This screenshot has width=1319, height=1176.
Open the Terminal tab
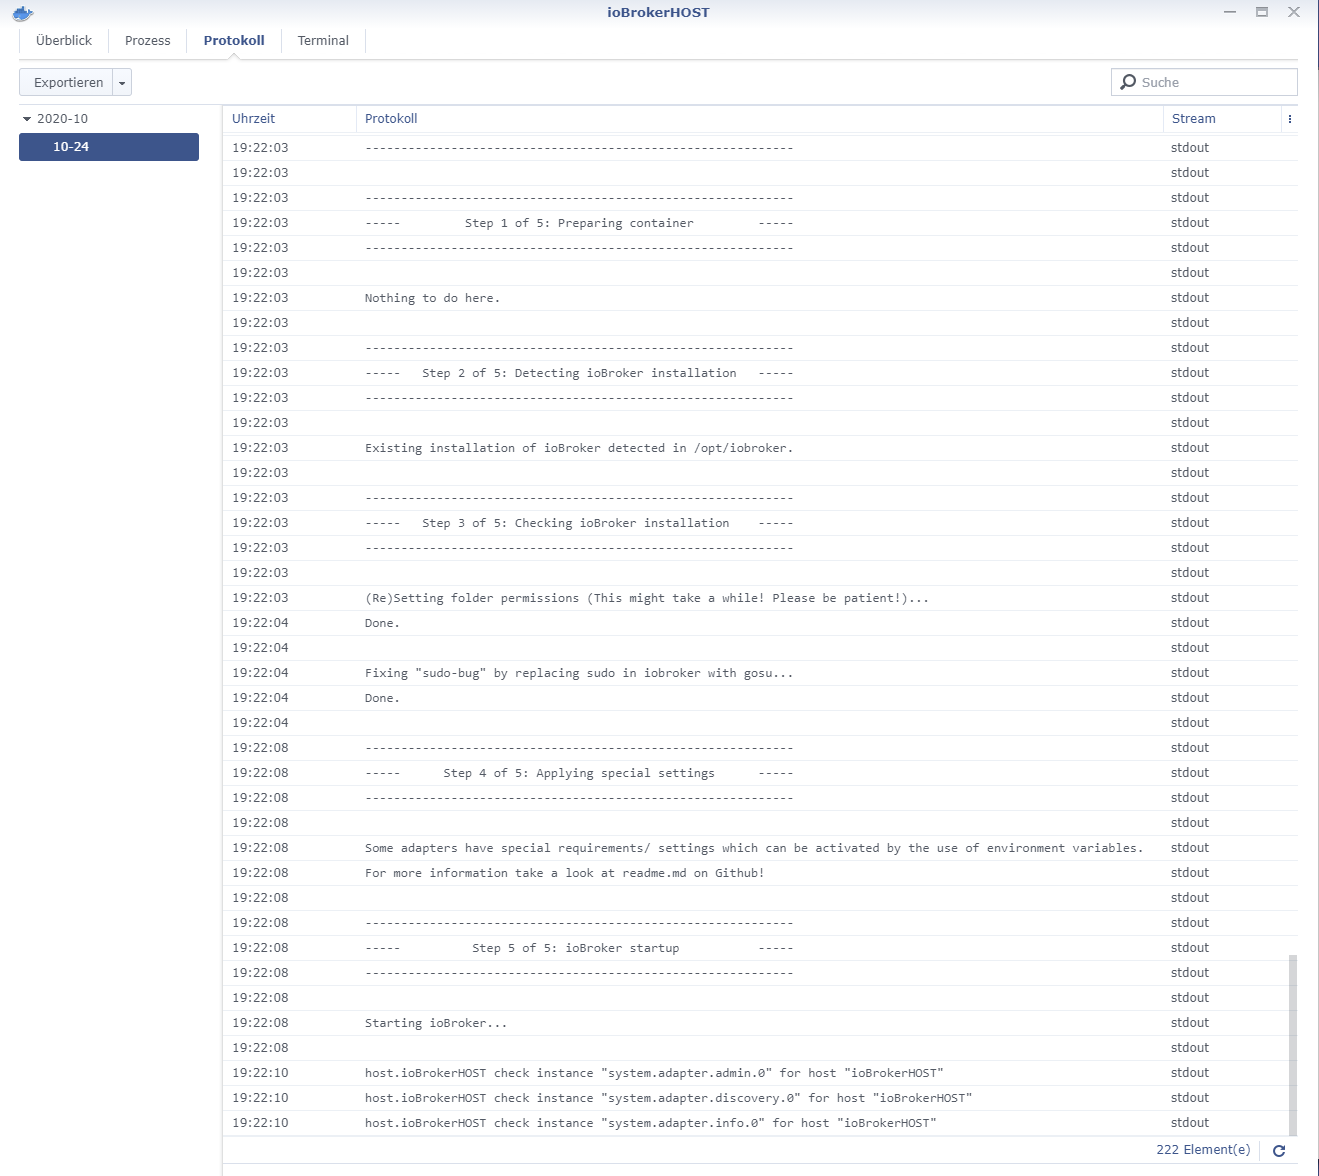pyautogui.click(x=323, y=41)
